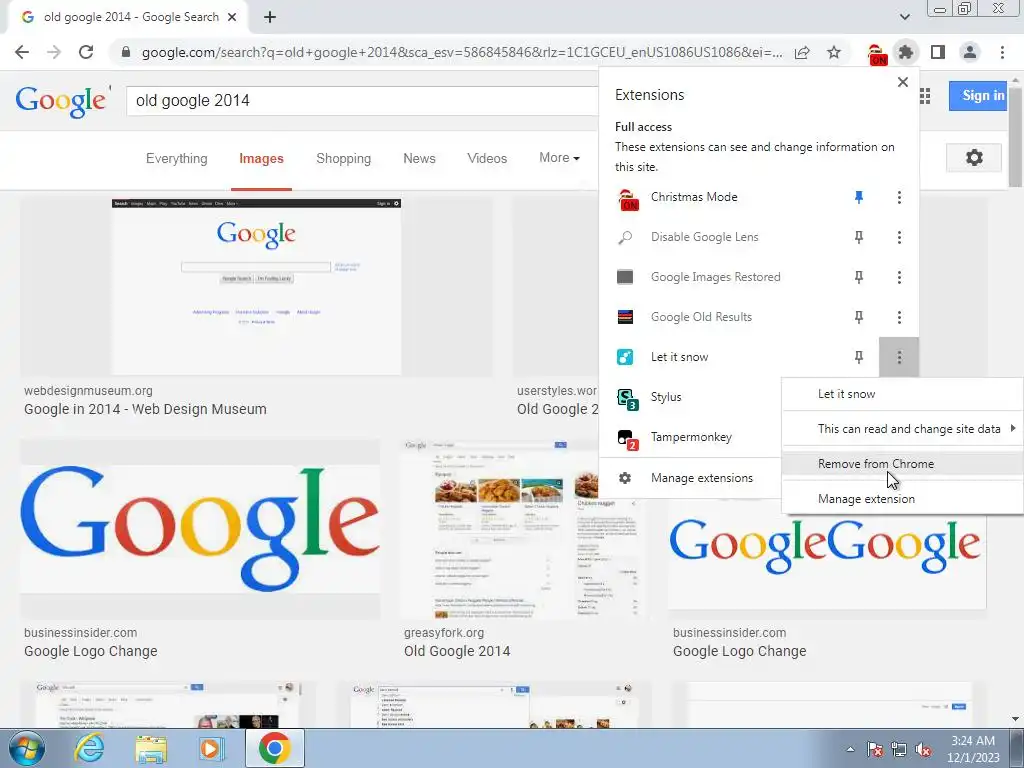Open the Chrome profile avatar icon
The image size is (1024, 768).
tap(970, 52)
